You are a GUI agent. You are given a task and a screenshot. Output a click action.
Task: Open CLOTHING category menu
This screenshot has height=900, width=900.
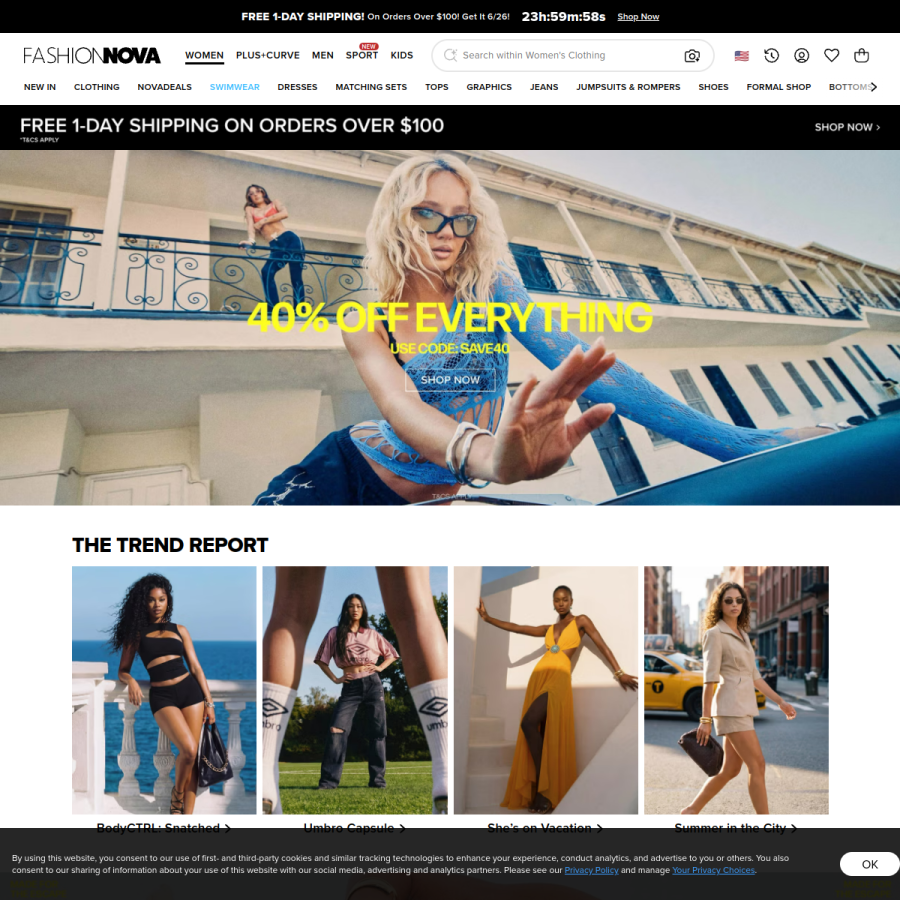[96, 87]
